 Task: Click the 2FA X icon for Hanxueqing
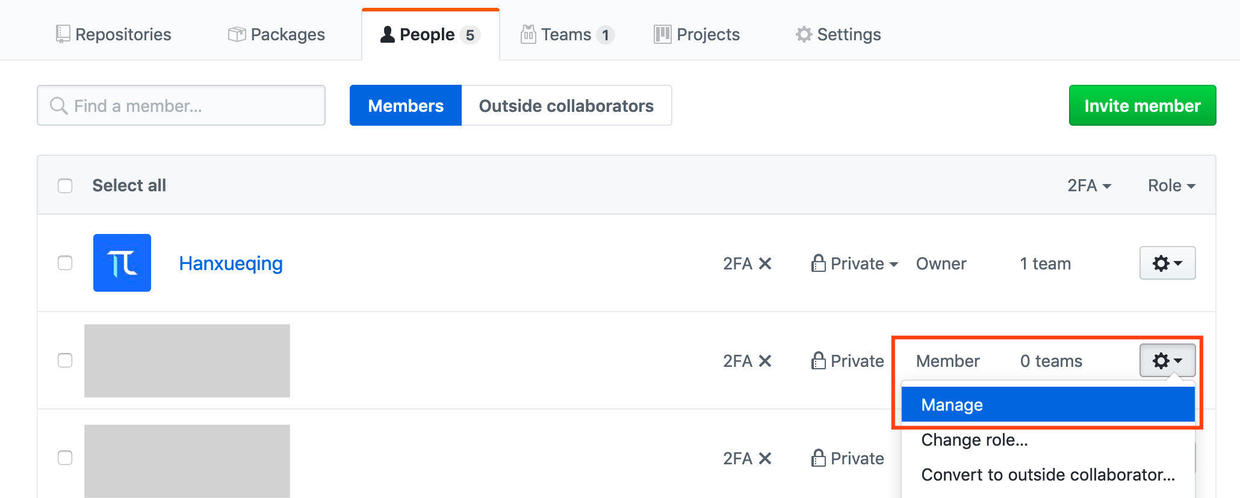click(x=765, y=264)
